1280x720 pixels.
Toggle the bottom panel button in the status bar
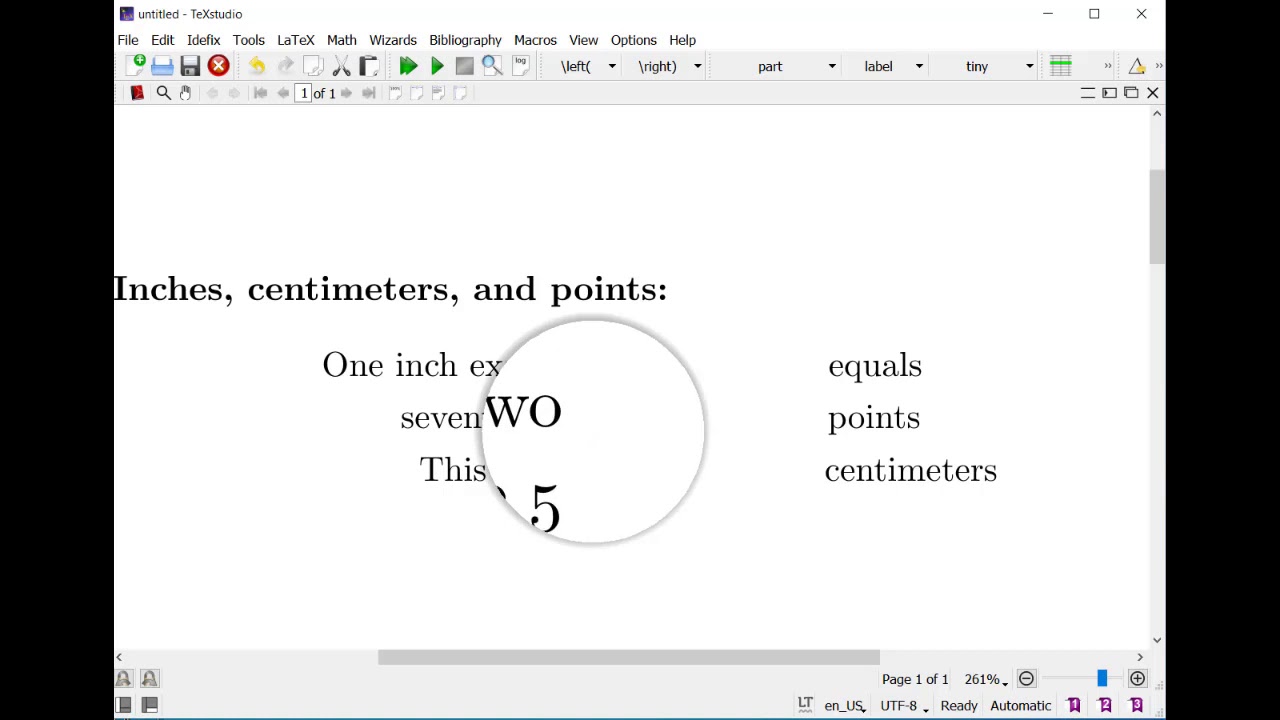[x=149, y=706]
